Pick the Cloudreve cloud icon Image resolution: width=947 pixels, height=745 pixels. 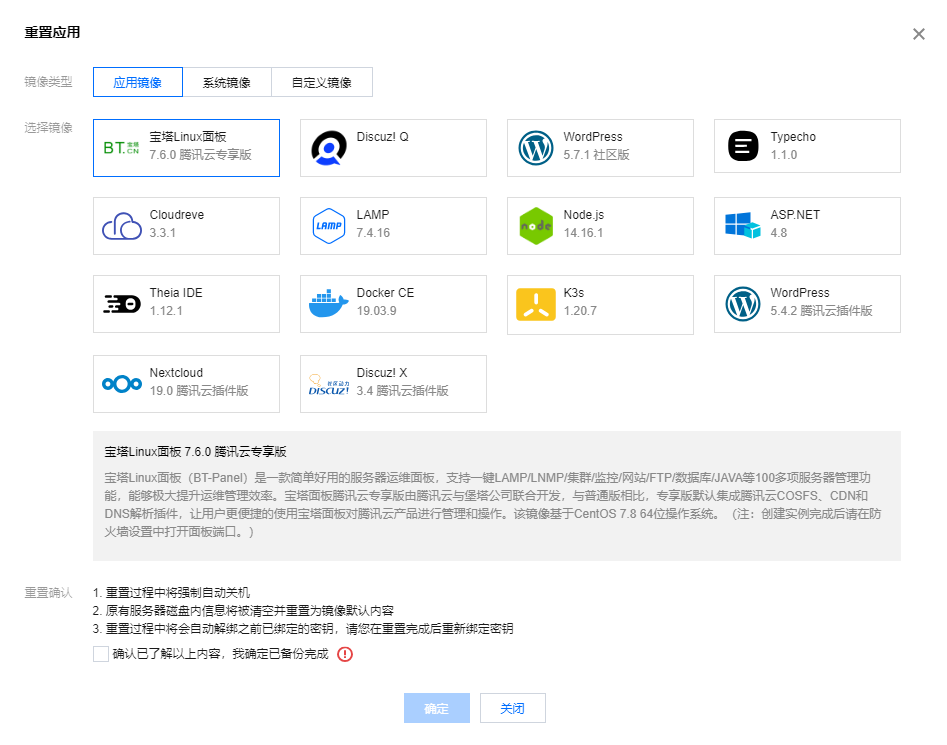point(121,226)
